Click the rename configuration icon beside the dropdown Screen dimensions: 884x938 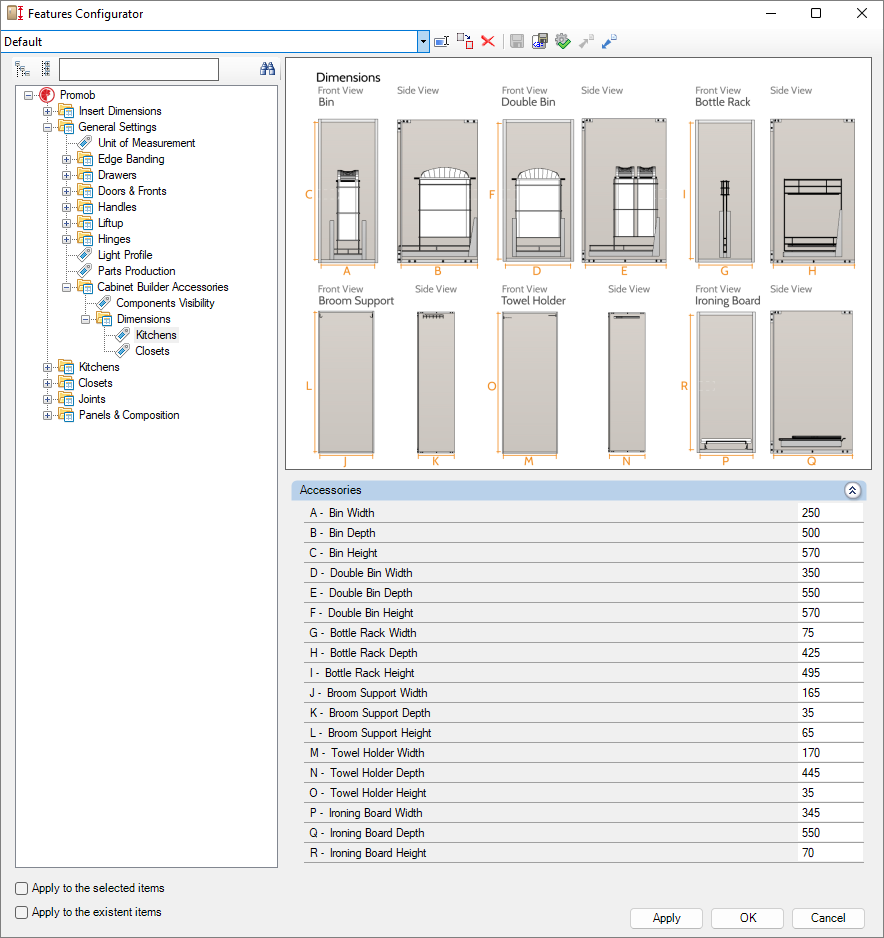pyautogui.click(x=442, y=41)
